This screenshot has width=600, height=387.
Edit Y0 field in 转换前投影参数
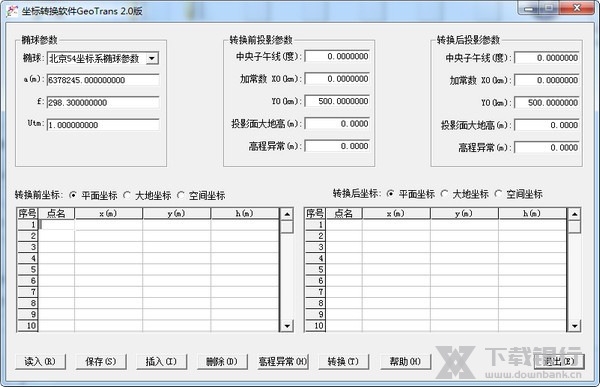point(337,101)
